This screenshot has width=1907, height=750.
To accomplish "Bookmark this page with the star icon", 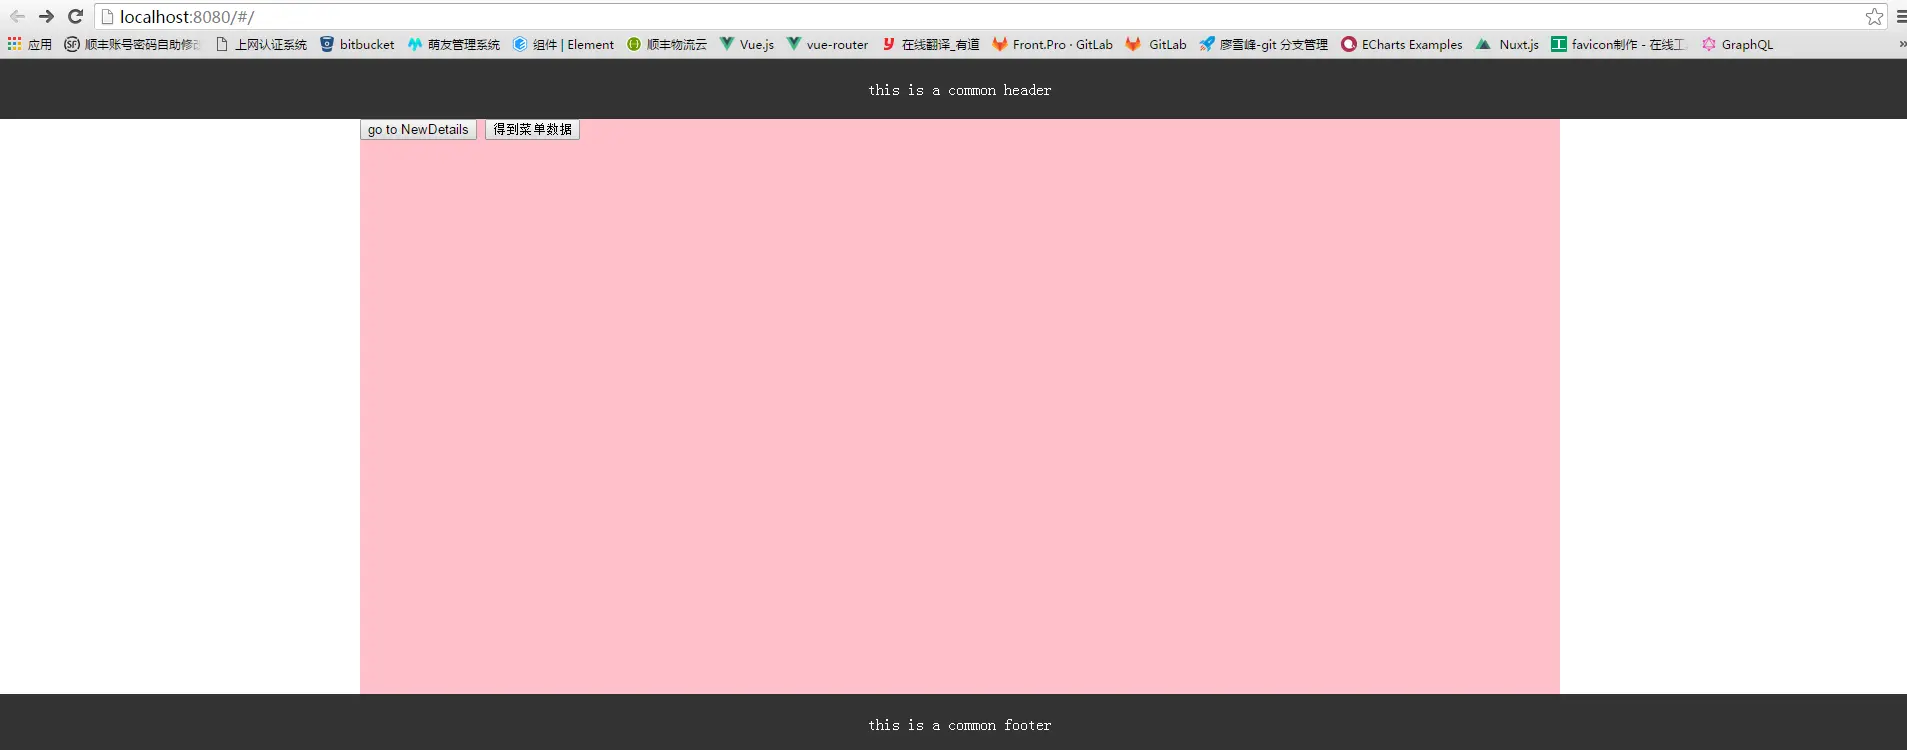I will coord(1874,17).
